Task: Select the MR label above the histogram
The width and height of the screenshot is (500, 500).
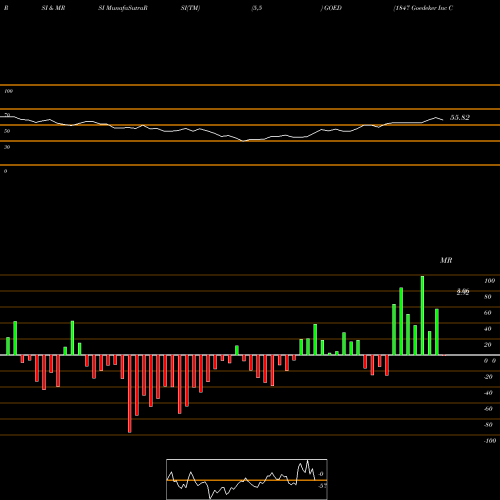Action: [x=446, y=261]
